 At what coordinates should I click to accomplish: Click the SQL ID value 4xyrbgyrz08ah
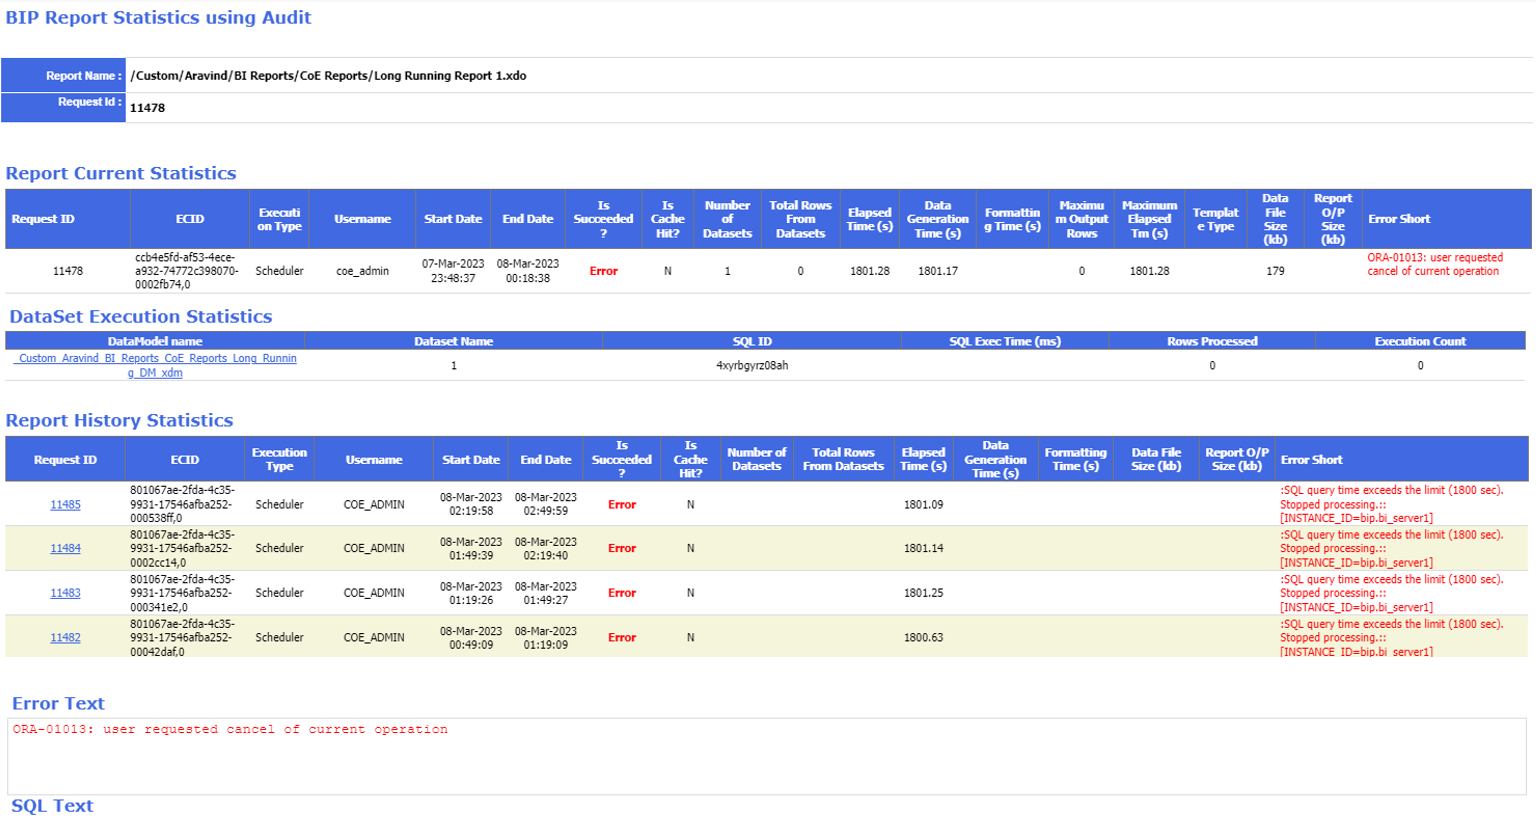[x=752, y=366]
